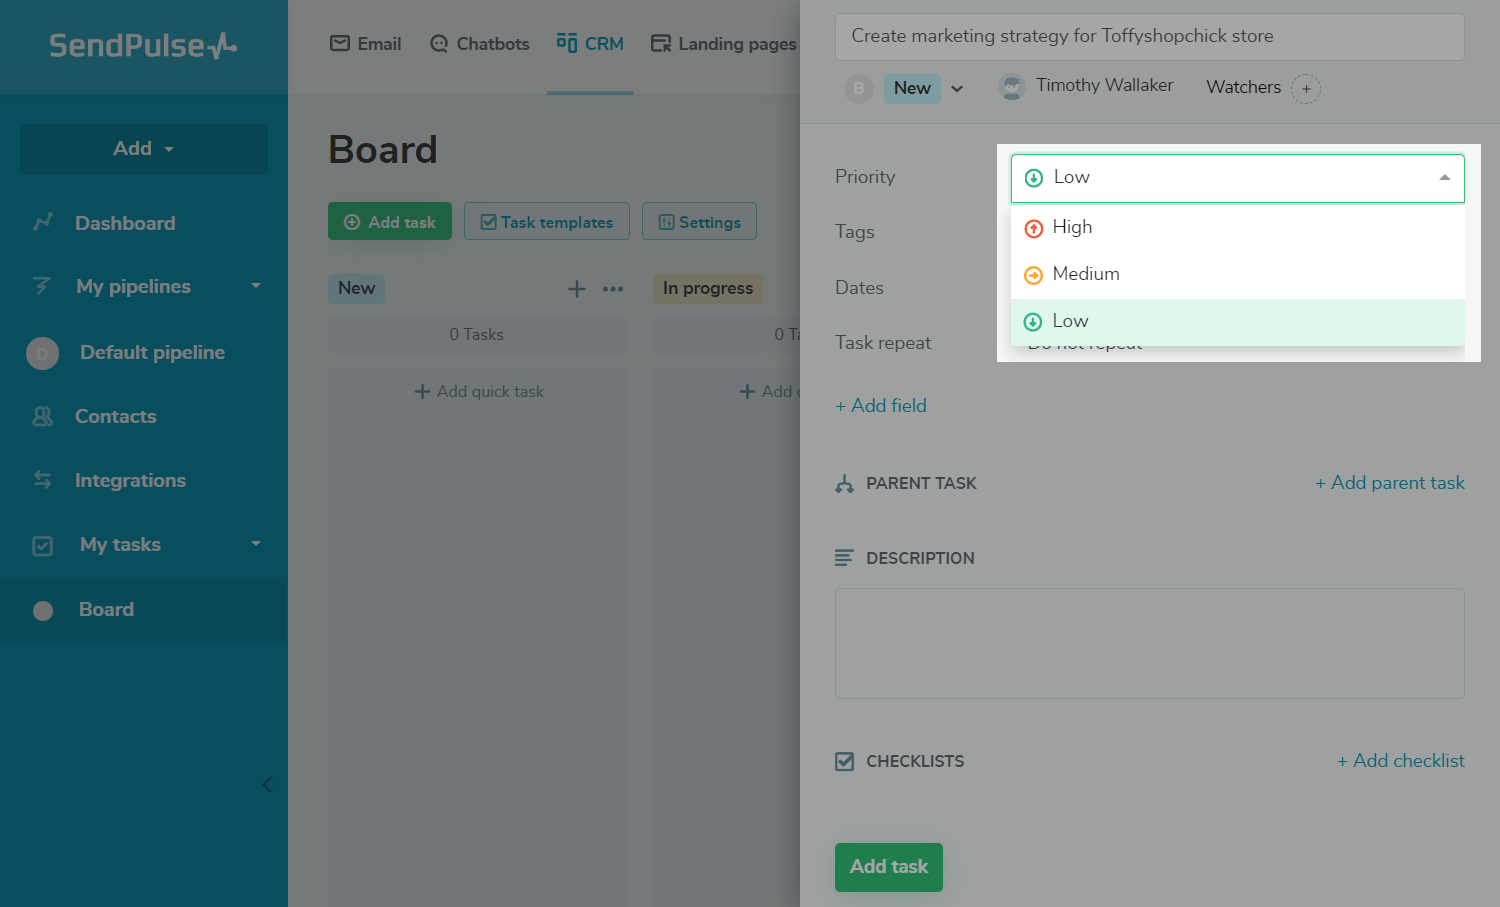Switch to the CRM tab

pyautogui.click(x=590, y=44)
